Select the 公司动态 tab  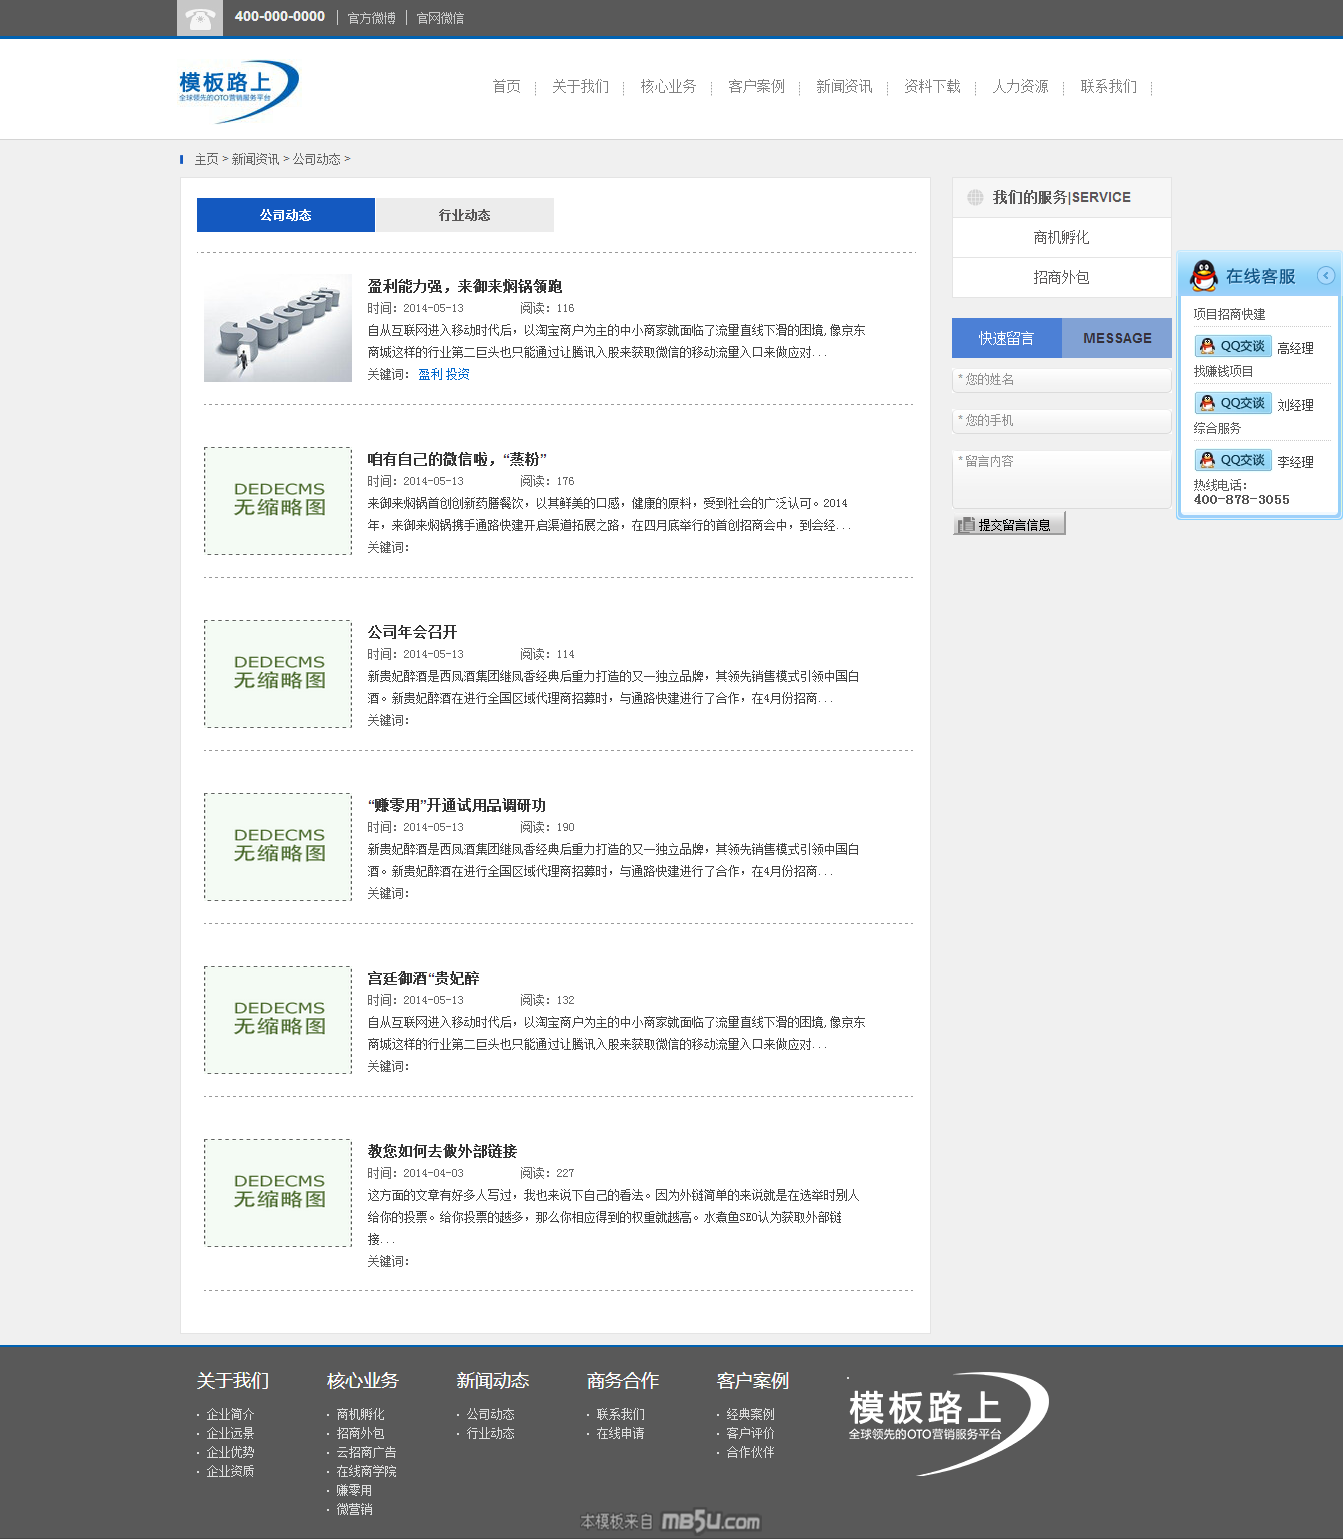point(286,215)
